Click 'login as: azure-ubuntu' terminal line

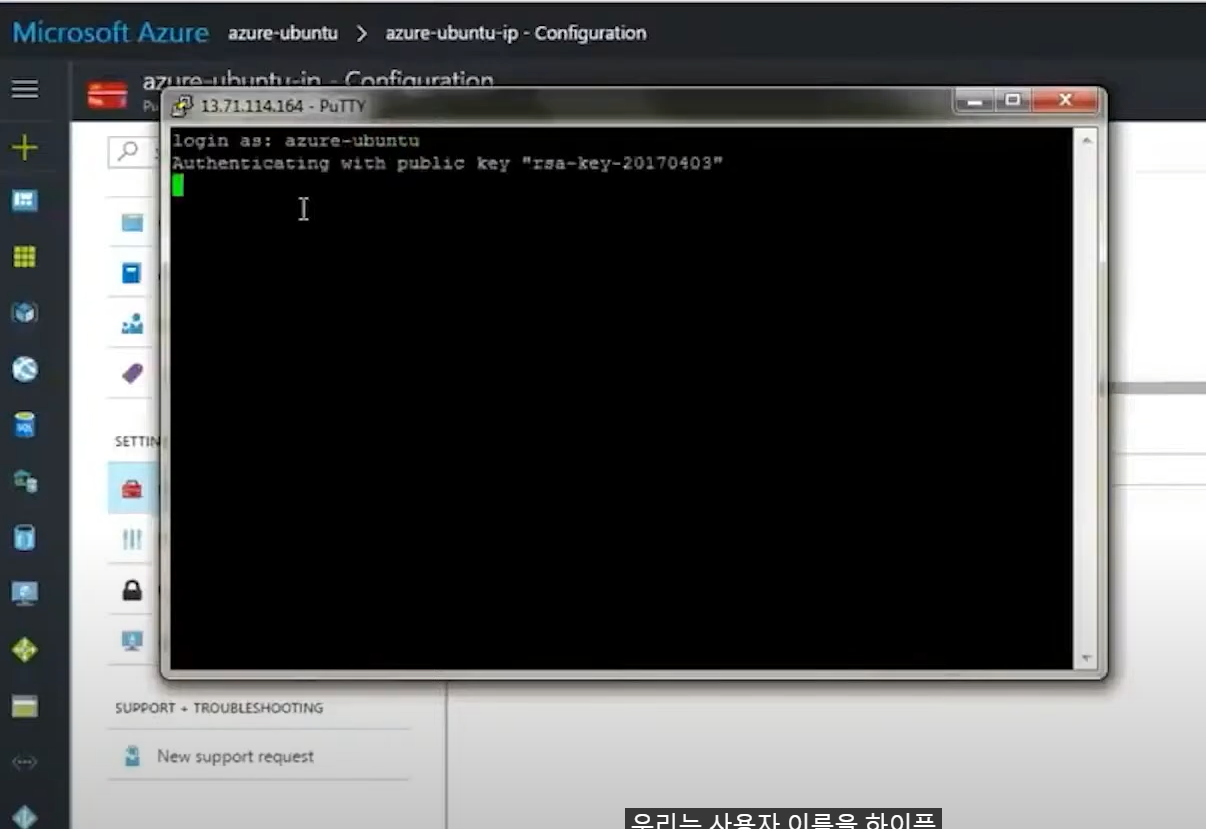point(295,141)
